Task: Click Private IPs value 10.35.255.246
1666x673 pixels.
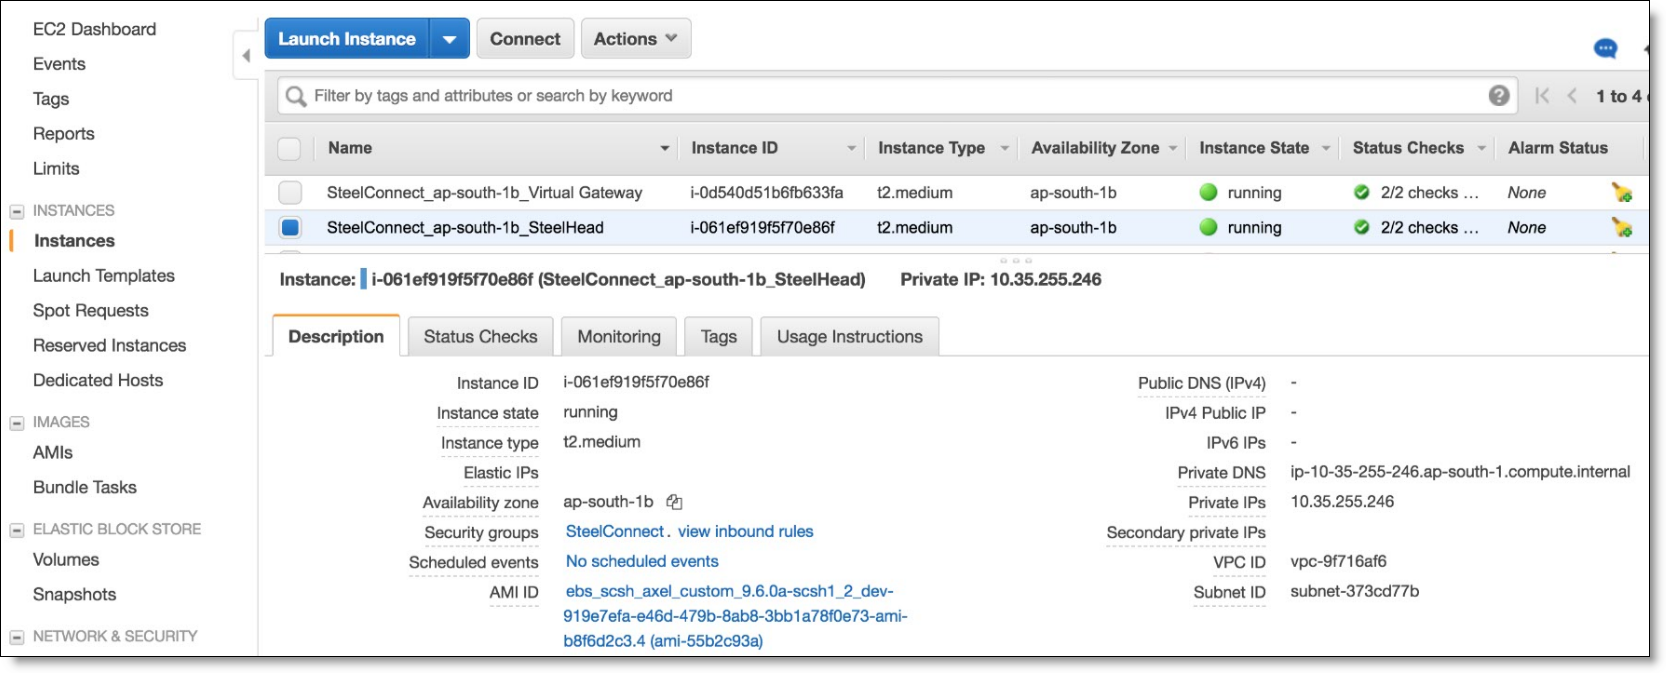Action: click(1342, 501)
